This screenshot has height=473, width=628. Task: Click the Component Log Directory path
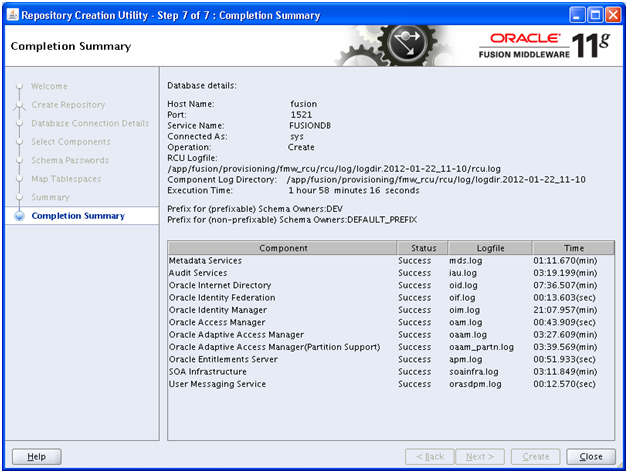pyautogui.click(x=436, y=180)
